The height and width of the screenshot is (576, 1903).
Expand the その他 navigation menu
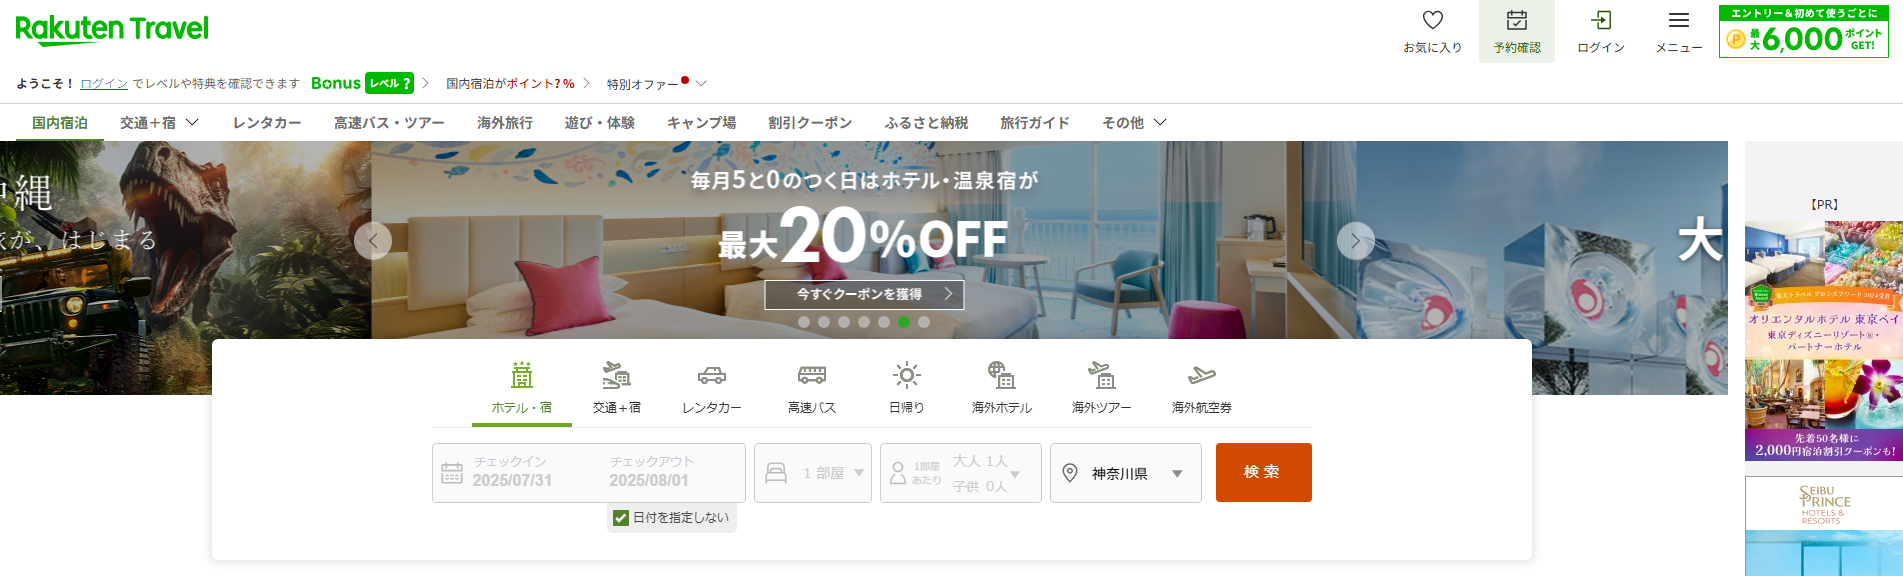1134,122
